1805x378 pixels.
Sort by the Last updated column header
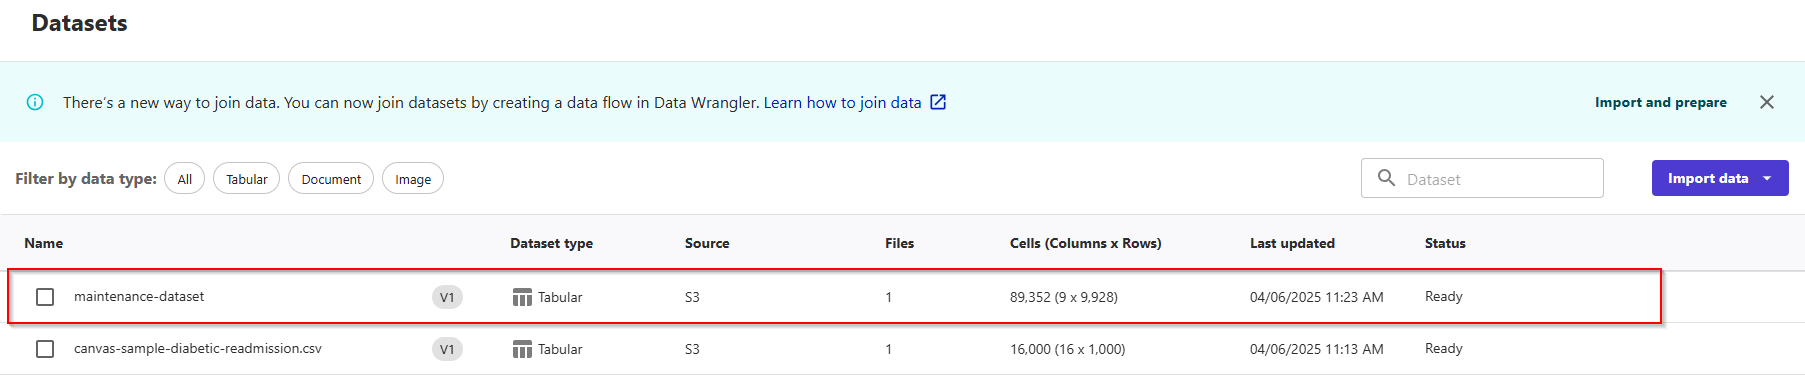[x=1292, y=243]
